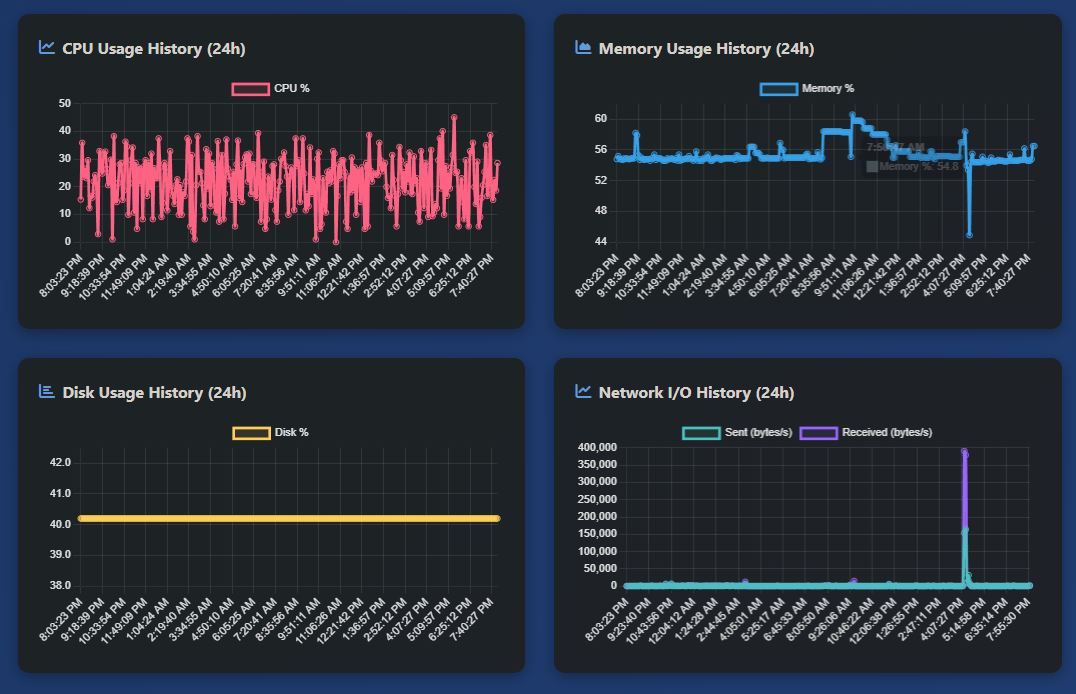1076x694 pixels.
Task: Click the yellow Disk % legend swatch
Action: point(251,433)
